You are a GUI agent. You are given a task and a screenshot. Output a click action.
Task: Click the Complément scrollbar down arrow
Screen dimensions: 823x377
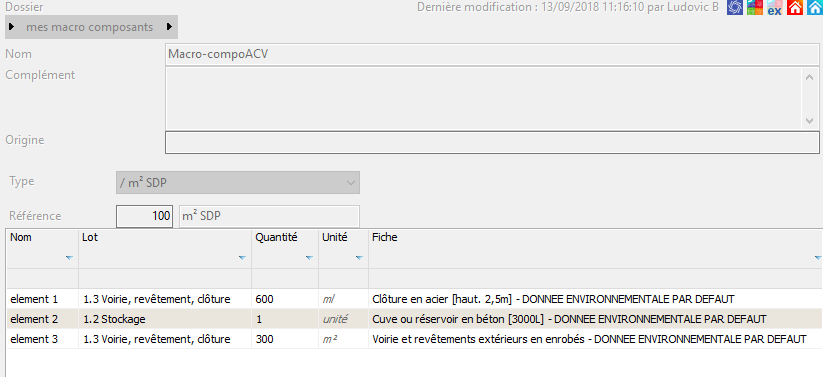[x=810, y=121]
